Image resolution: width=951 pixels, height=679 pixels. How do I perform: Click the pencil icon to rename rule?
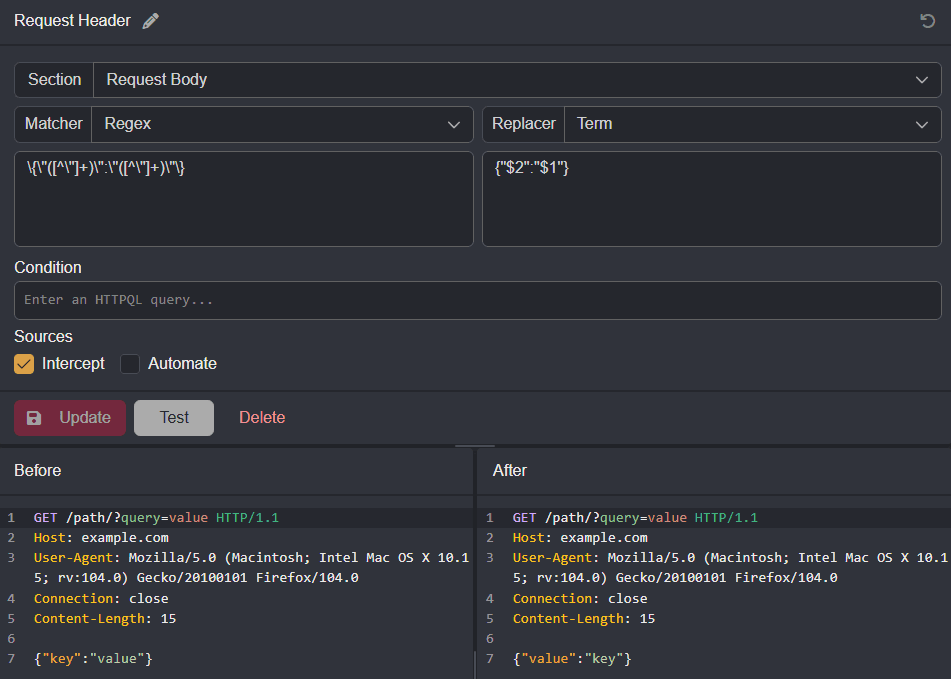click(x=151, y=21)
